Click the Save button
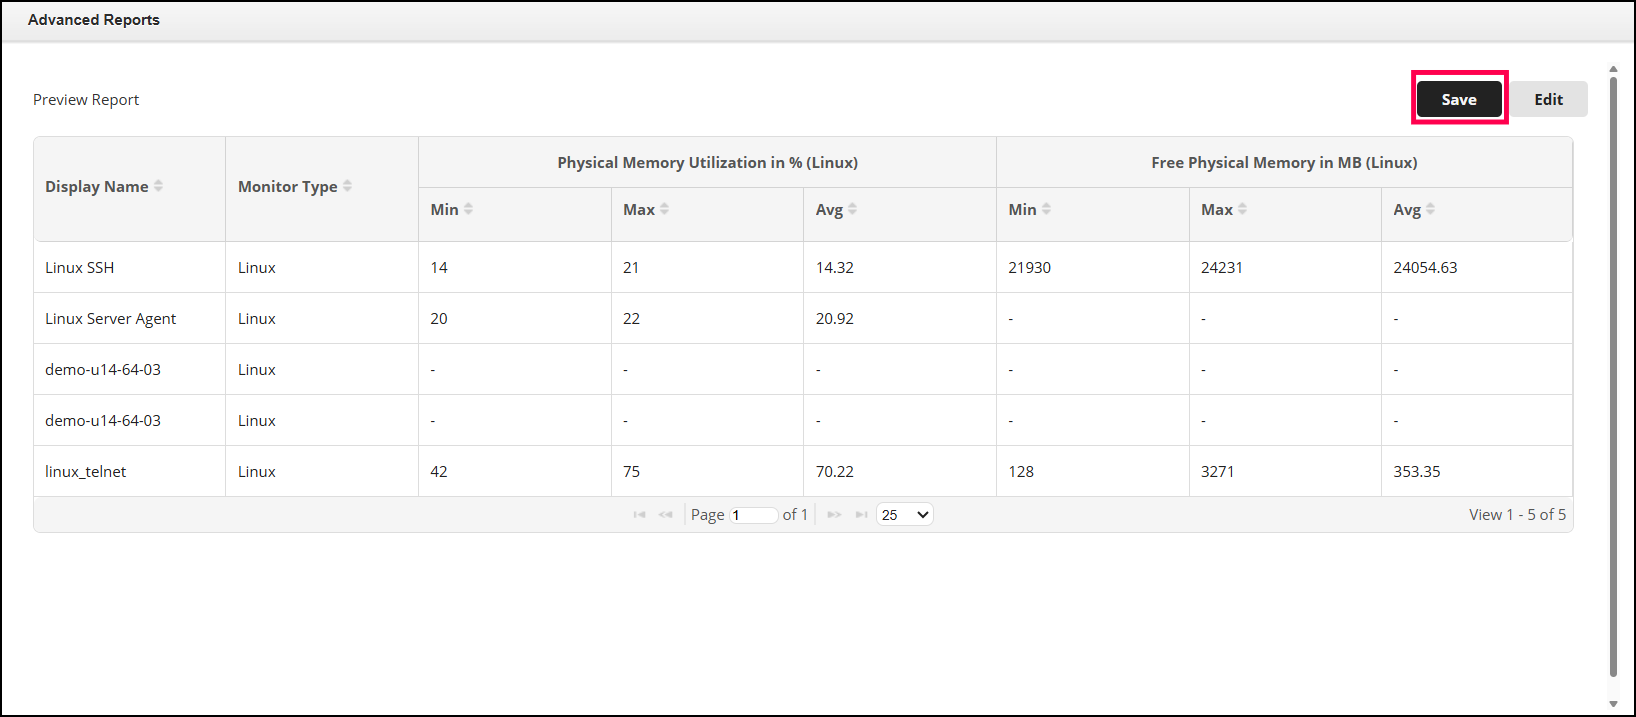 tap(1459, 99)
